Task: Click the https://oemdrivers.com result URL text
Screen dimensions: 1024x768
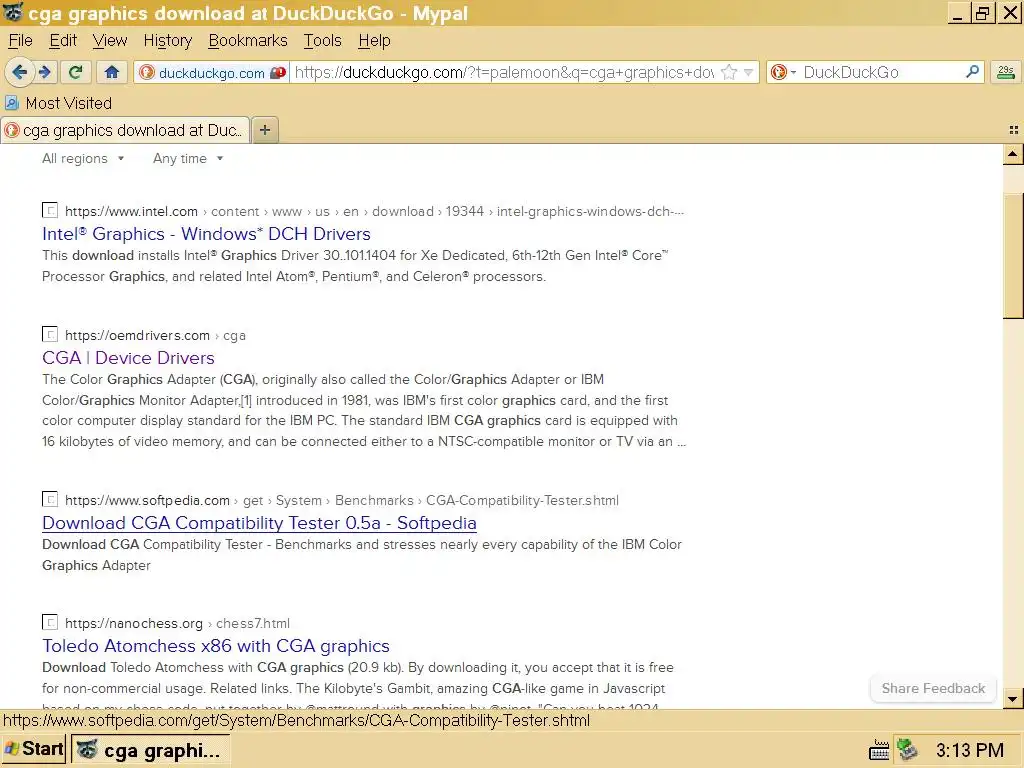Action: coord(137,336)
